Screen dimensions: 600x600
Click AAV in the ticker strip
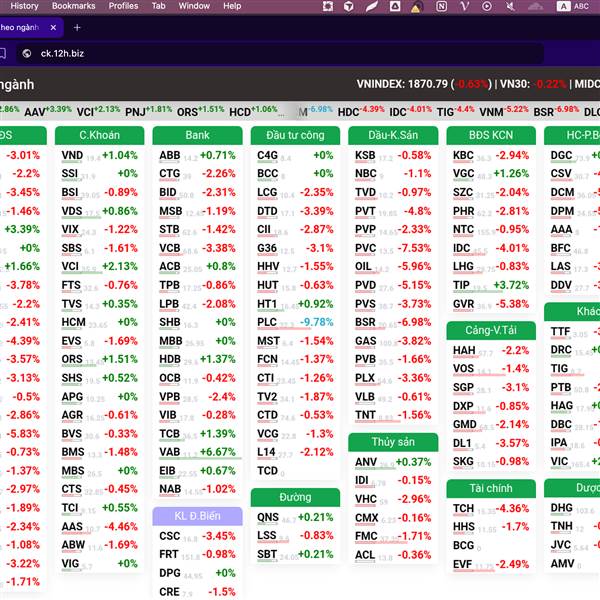pyautogui.click(x=35, y=112)
